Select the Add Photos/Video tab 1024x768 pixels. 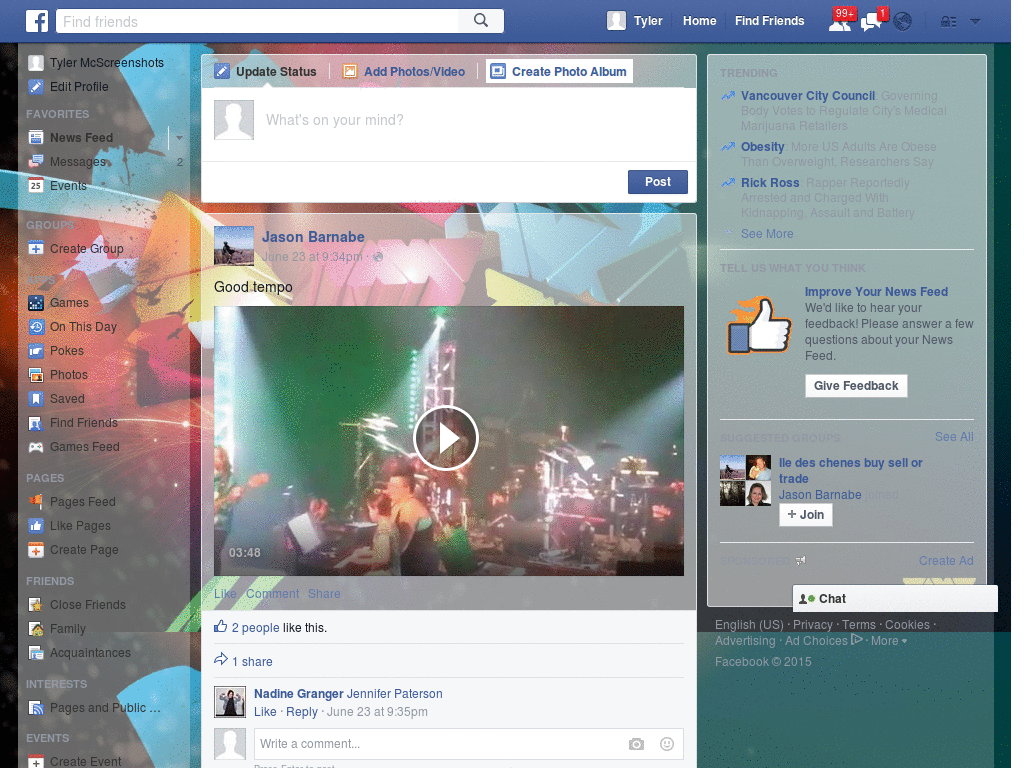[405, 72]
